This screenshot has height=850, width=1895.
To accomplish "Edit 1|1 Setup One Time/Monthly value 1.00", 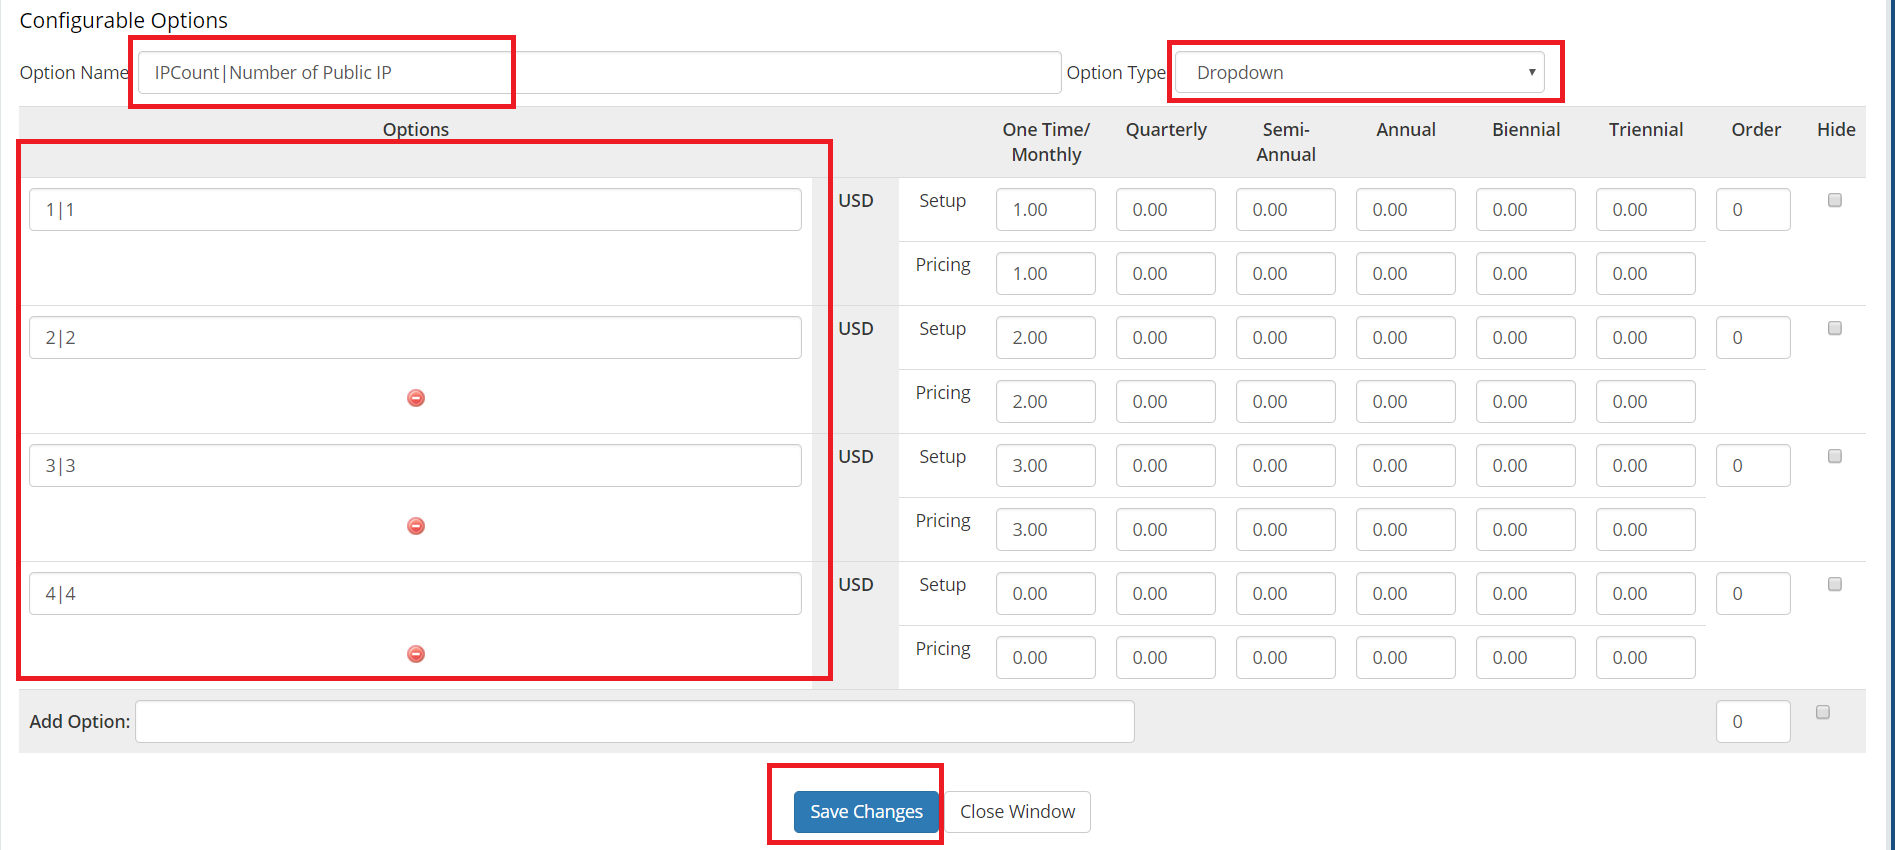I will (1046, 210).
